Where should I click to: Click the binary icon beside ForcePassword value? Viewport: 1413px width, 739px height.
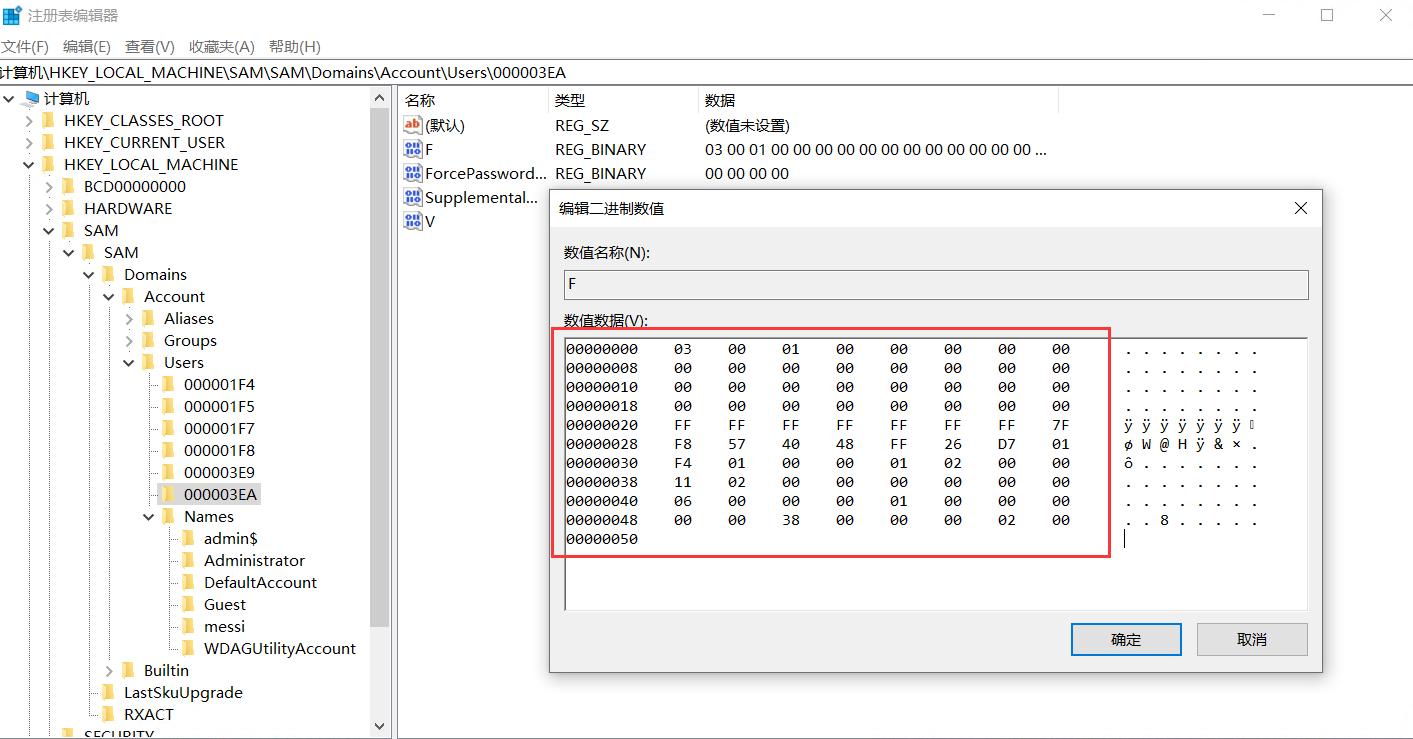coord(411,172)
